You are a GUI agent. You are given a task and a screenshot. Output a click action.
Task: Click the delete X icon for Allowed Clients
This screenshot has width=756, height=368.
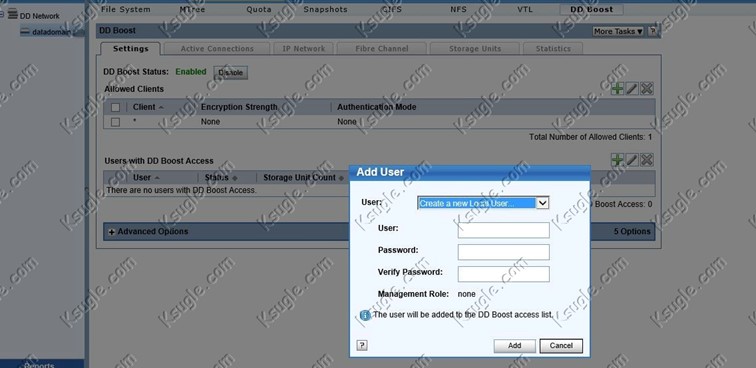point(647,89)
